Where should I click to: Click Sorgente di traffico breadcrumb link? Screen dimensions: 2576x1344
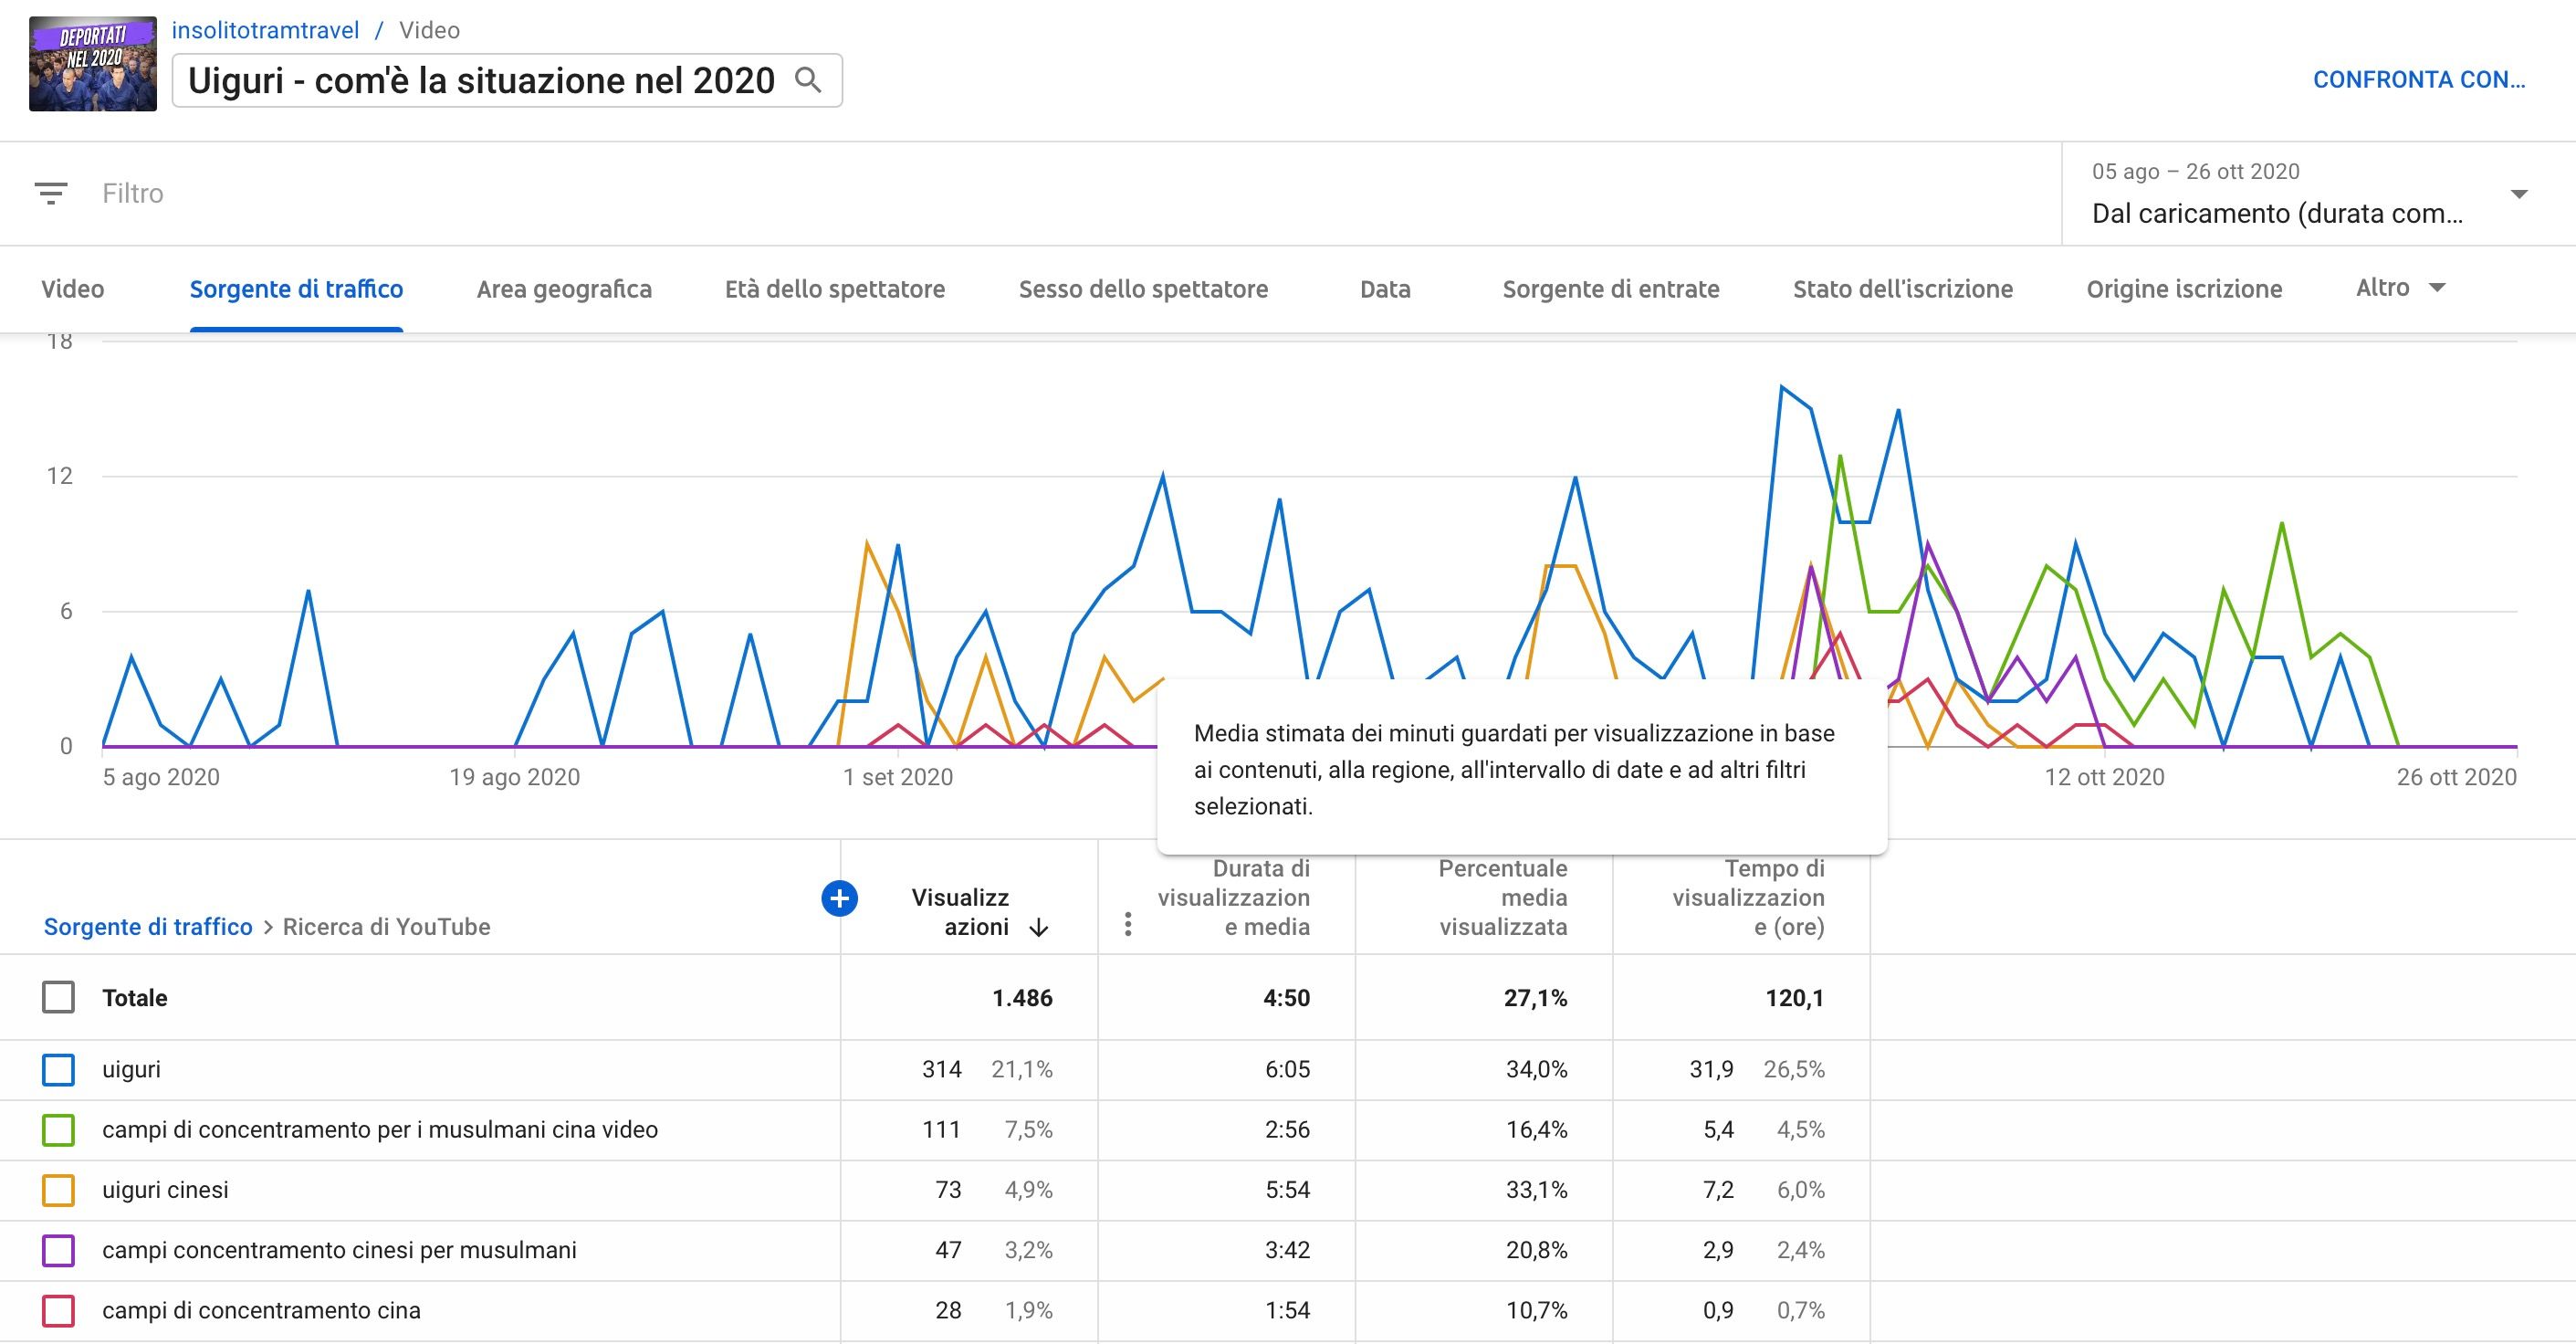(148, 927)
